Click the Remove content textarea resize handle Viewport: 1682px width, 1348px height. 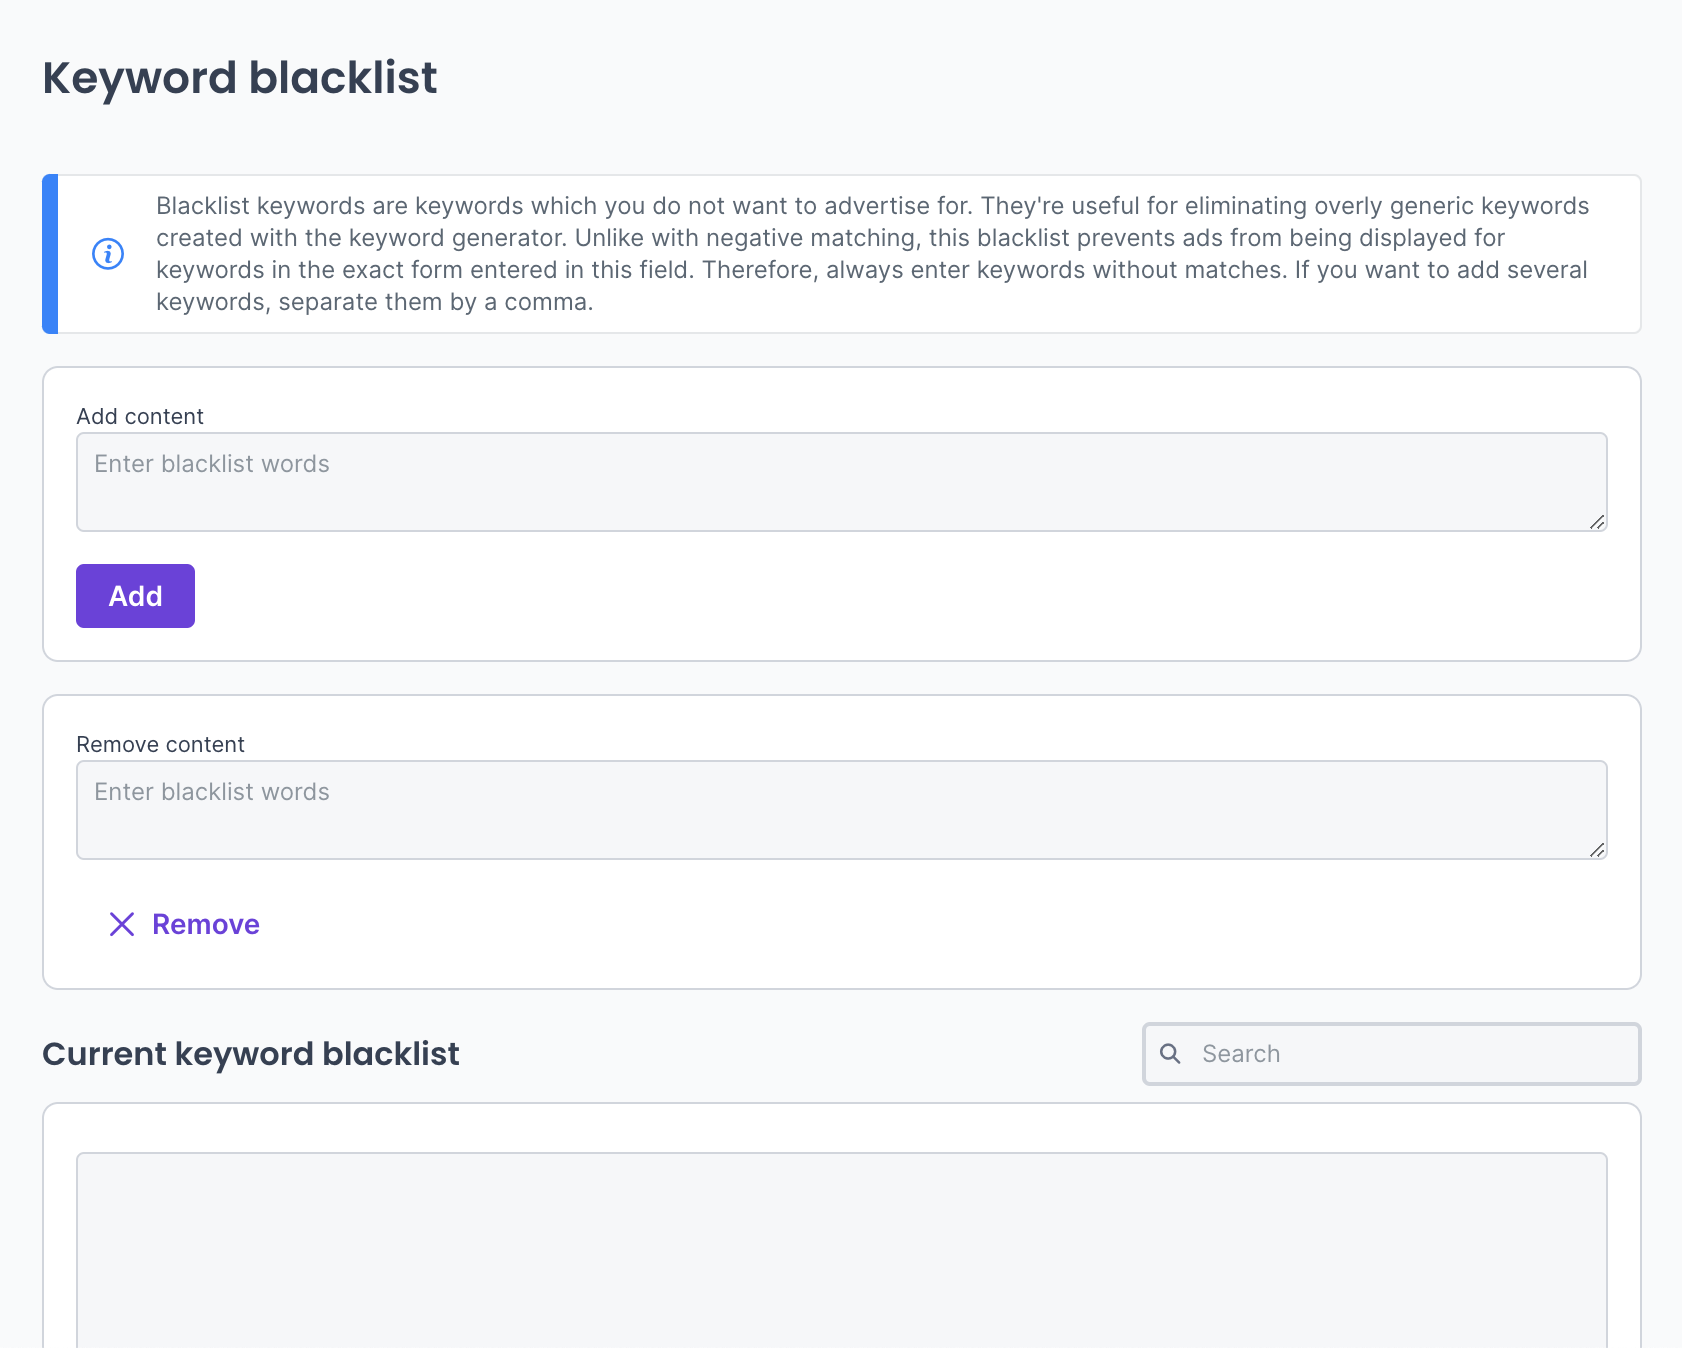click(x=1597, y=850)
